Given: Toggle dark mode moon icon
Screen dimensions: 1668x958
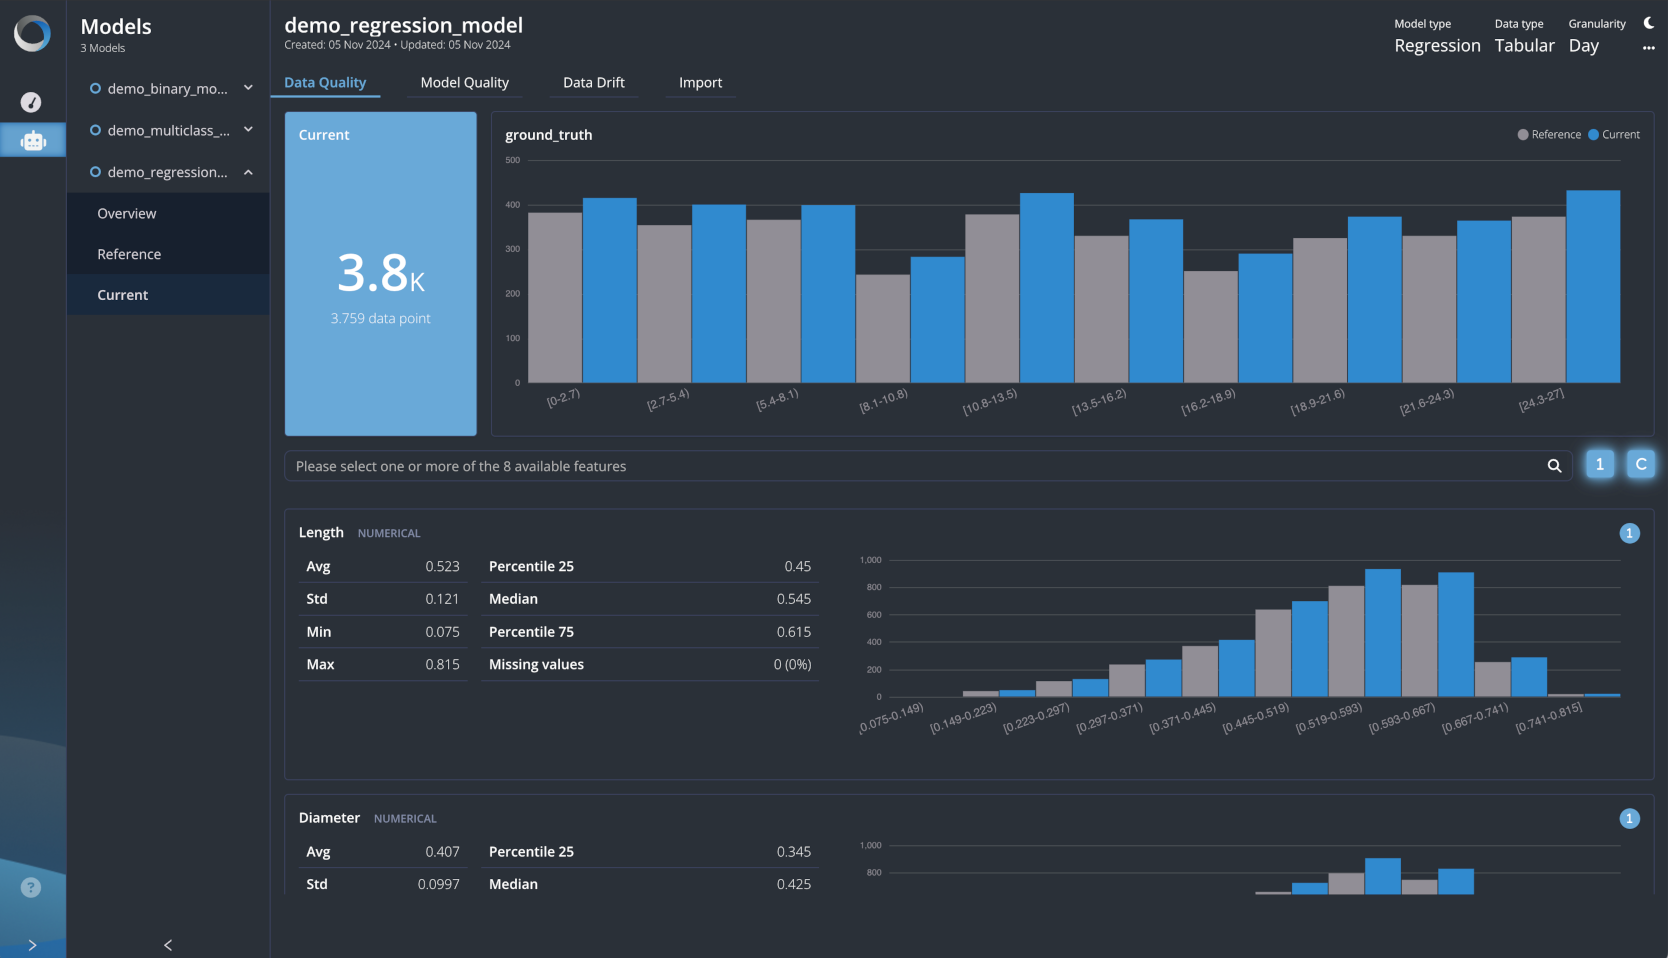Looking at the screenshot, I should pyautogui.click(x=1649, y=23).
